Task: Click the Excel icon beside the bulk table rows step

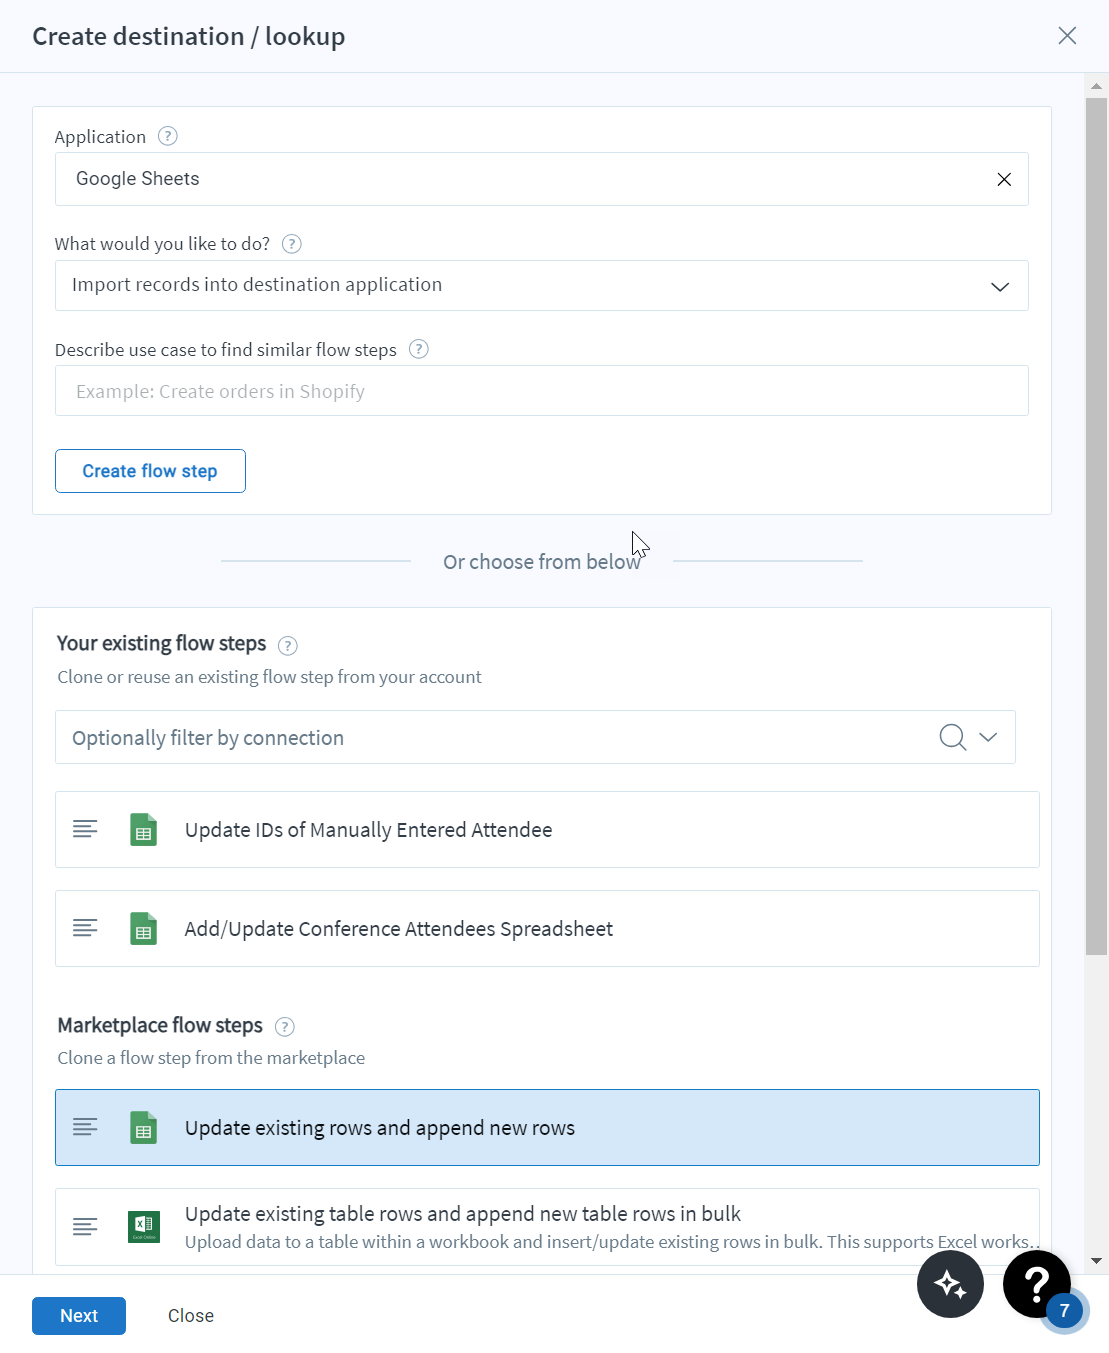Action: [143, 1226]
